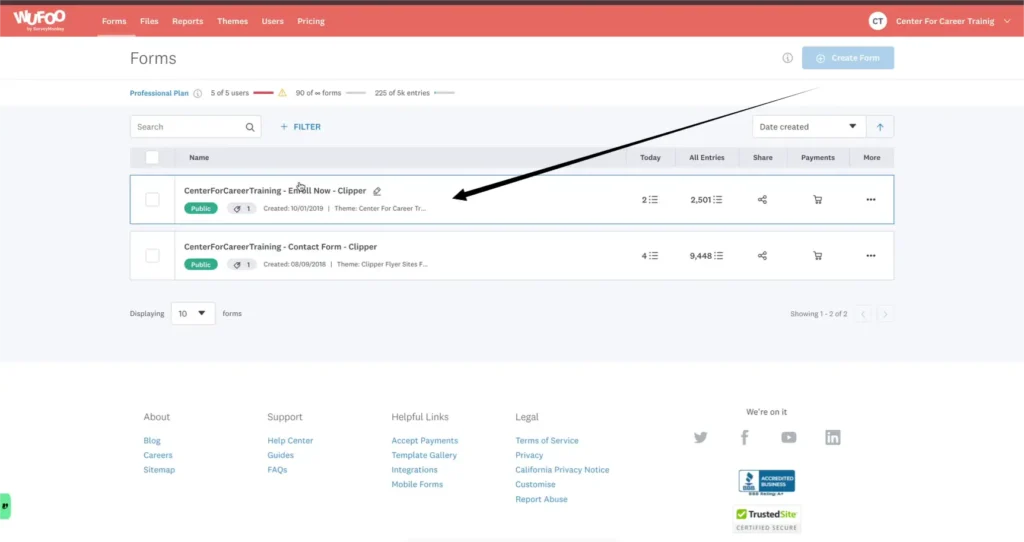Image resolution: width=1024 pixels, height=542 pixels.
Task: Expand the Displaying 10 forms dropdown
Action: (x=193, y=313)
